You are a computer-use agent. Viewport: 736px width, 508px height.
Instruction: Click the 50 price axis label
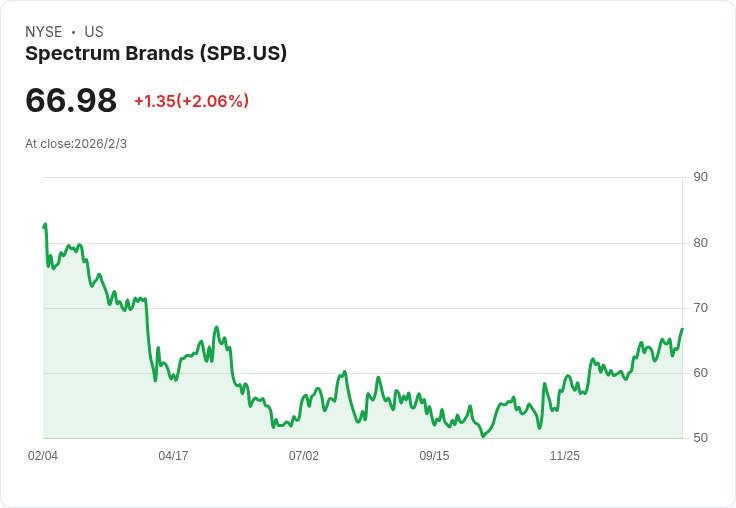tap(700, 438)
